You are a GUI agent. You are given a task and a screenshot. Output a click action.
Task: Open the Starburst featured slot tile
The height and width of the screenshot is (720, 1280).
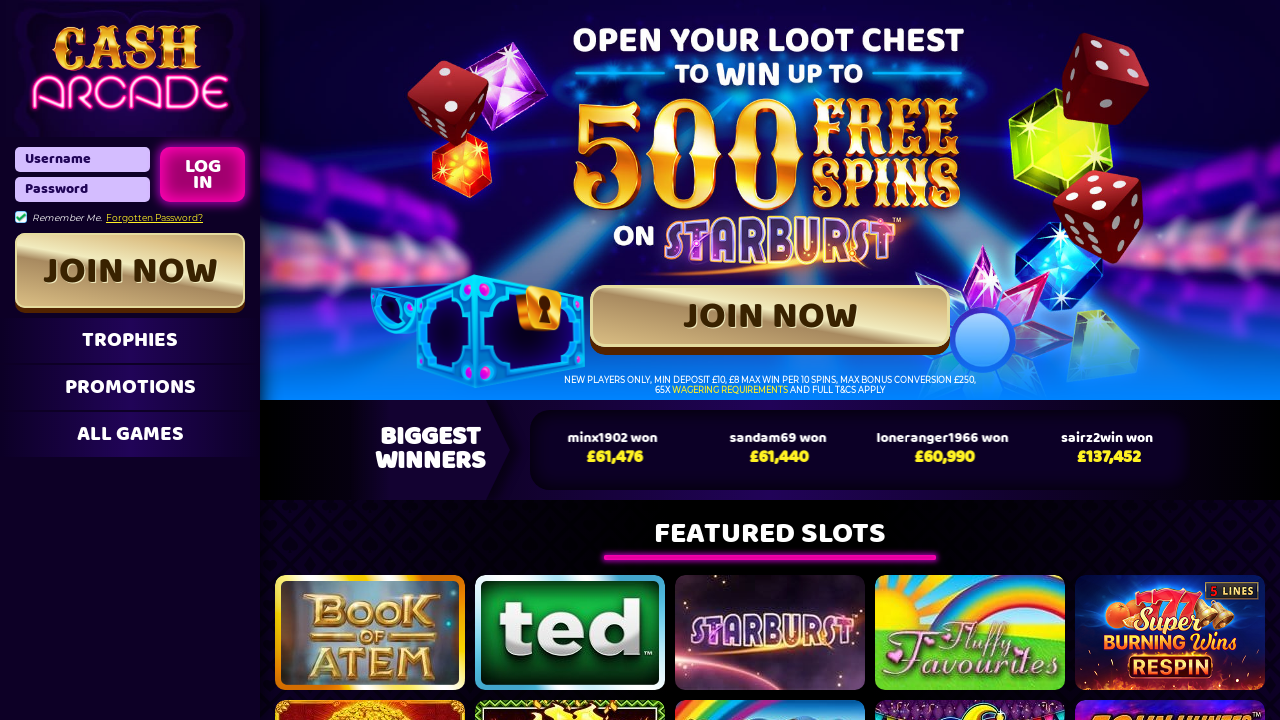[x=770, y=632]
